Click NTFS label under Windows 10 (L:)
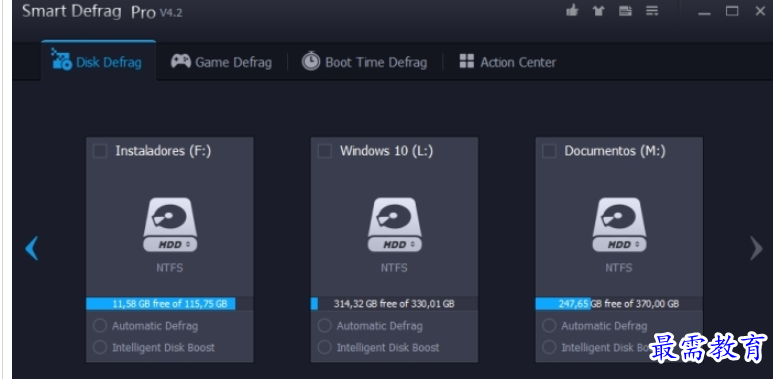 (x=394, y=268)
